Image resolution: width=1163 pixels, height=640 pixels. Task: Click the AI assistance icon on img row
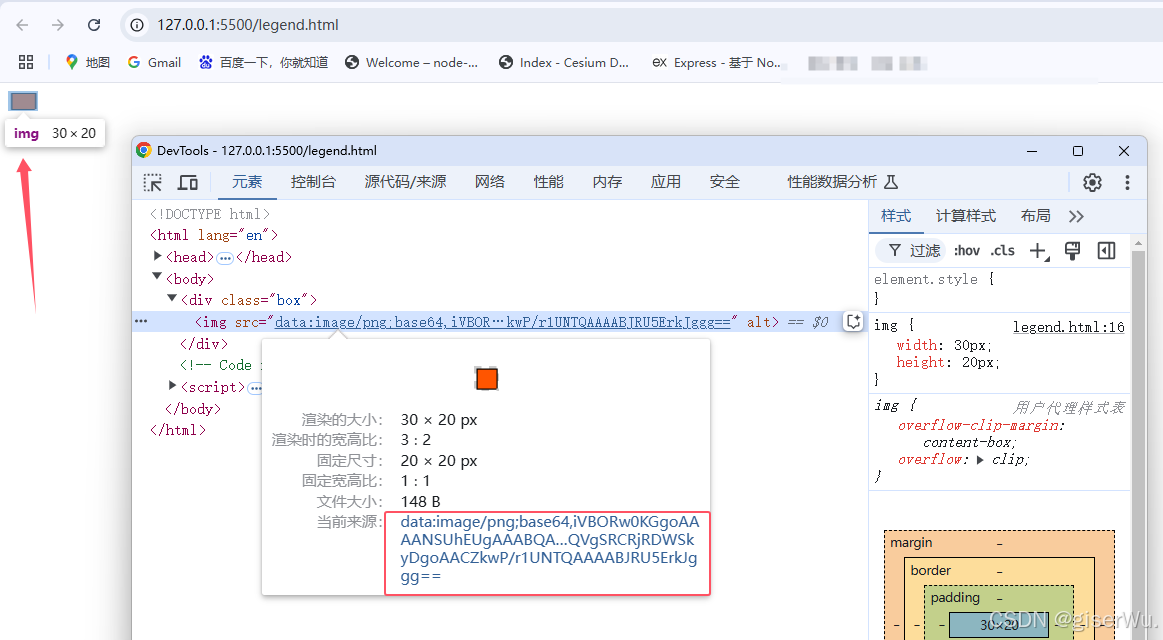coord(853,321)
